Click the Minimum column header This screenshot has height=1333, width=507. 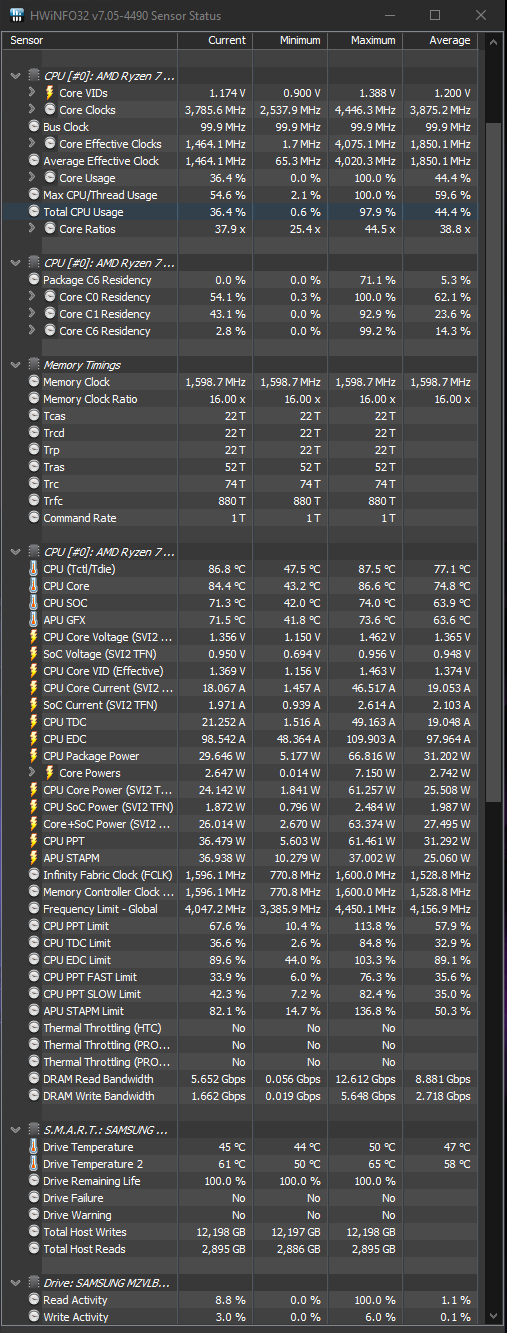click(x=290, y=40)
